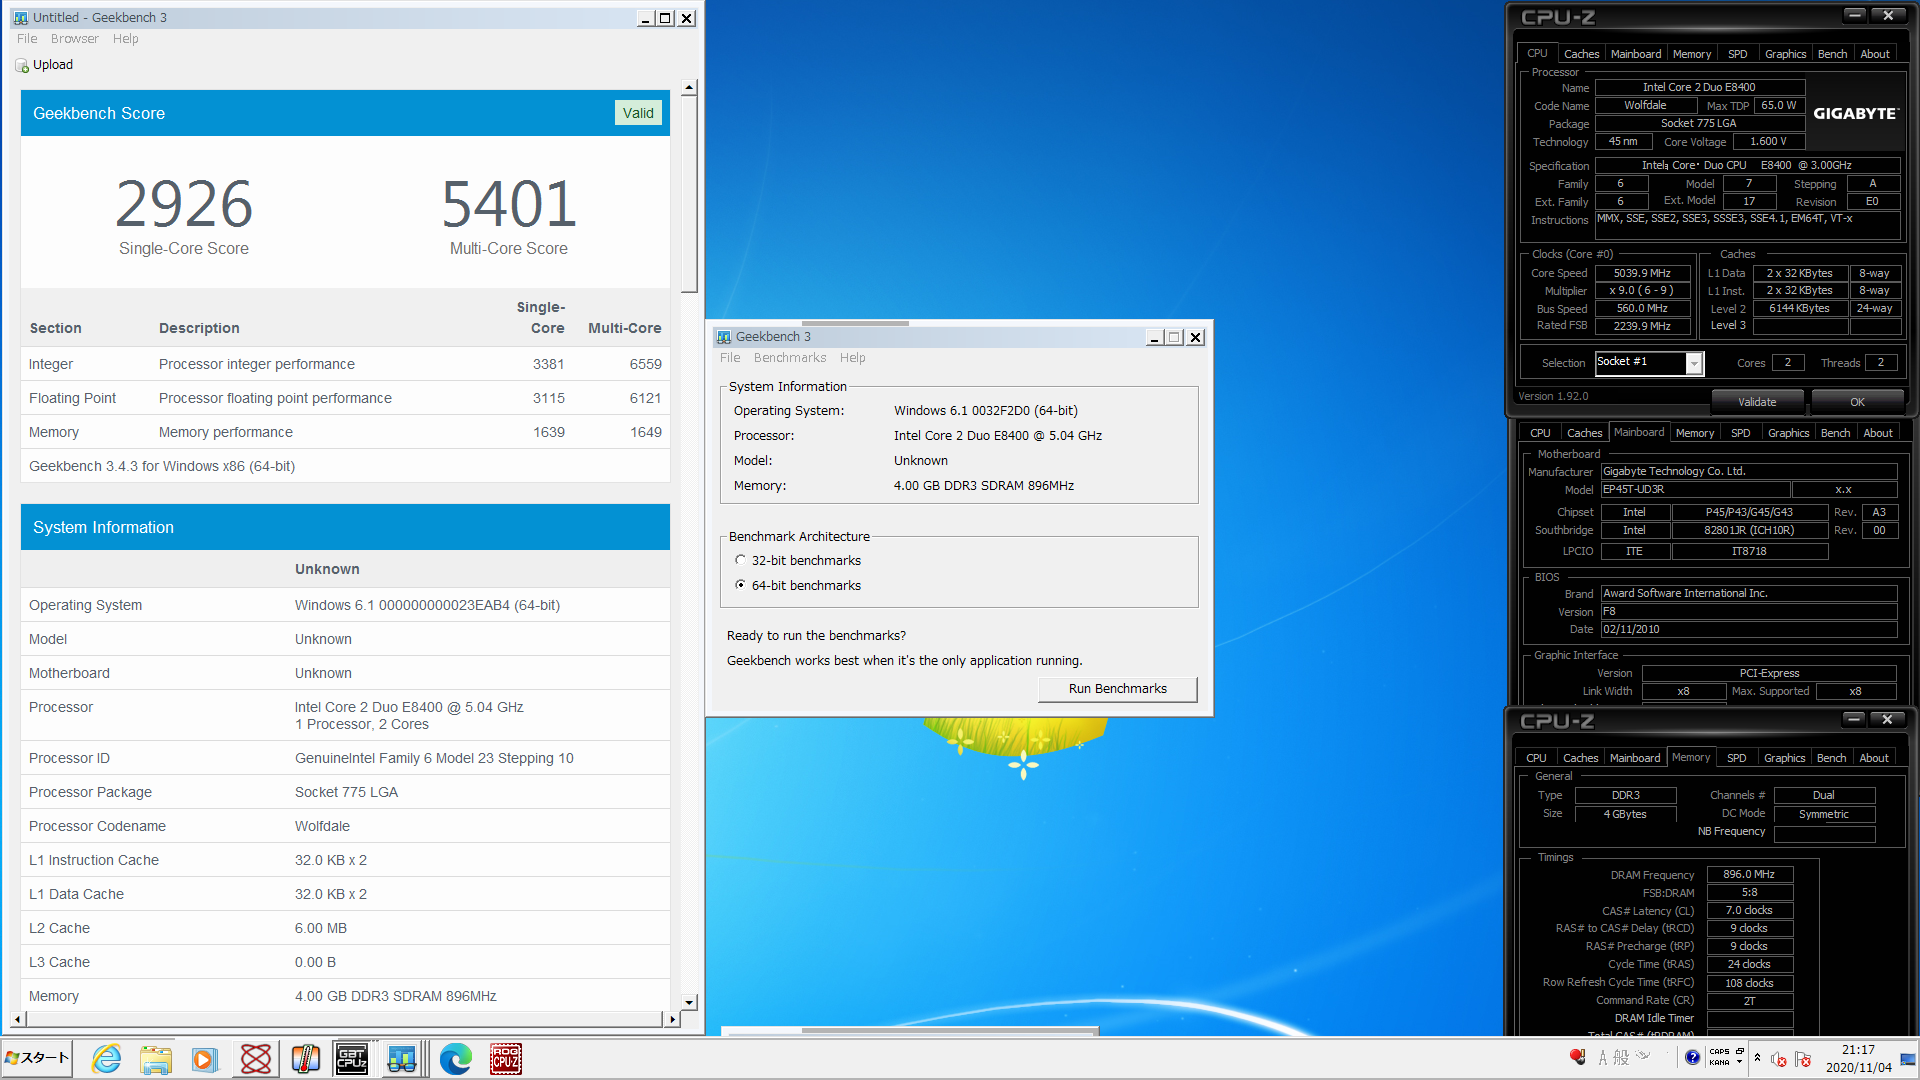
Task: Switch to the thermometer app on taskbar
Action: 305,1059
